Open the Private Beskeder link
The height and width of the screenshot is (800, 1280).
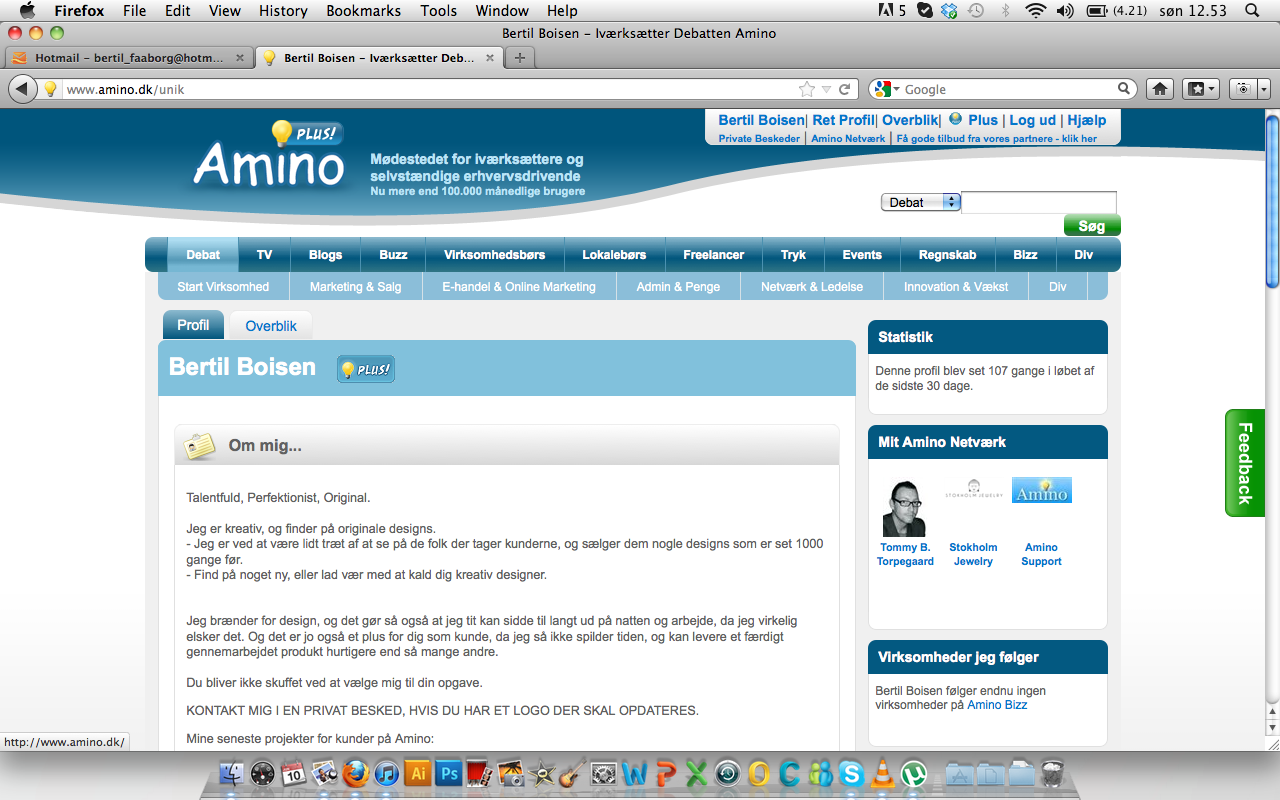(x=759, y=139)
